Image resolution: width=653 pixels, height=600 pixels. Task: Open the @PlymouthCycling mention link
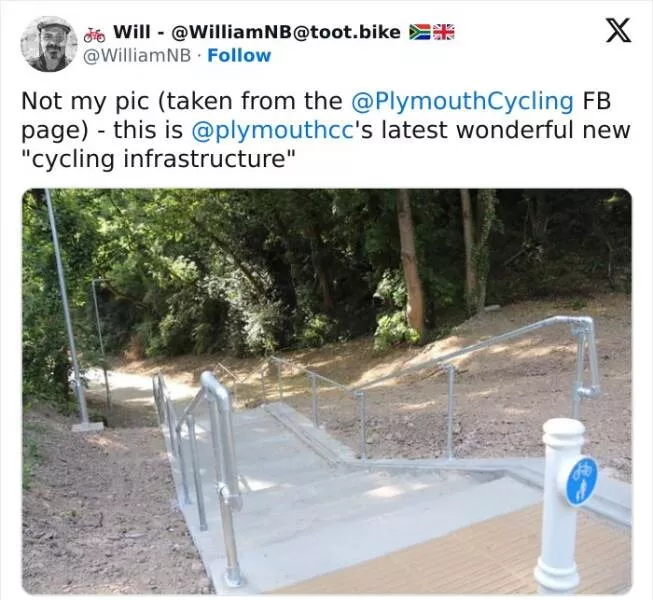point(462,102)
